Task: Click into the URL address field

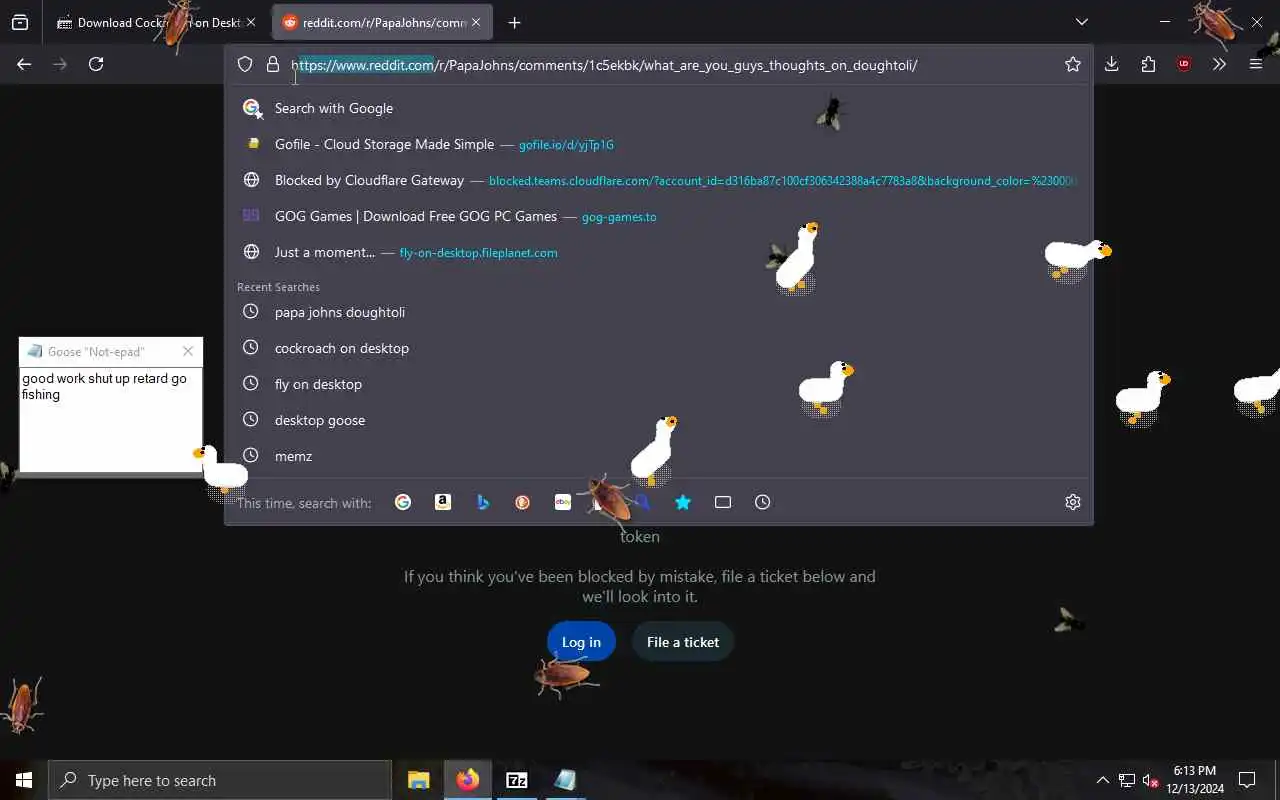Action: pos(670,65)
